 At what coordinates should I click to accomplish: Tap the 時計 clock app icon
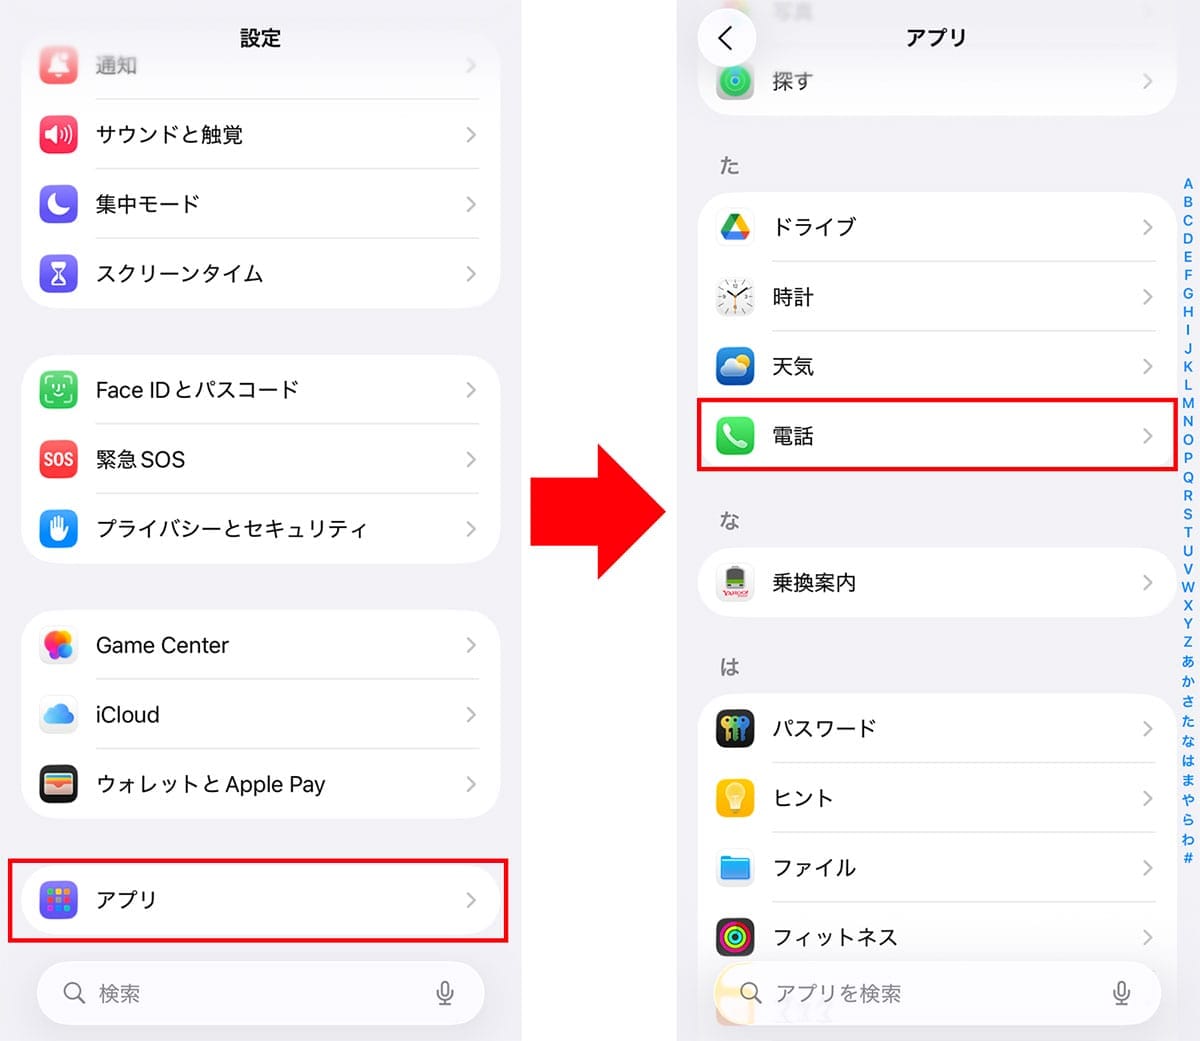point(735,297)
